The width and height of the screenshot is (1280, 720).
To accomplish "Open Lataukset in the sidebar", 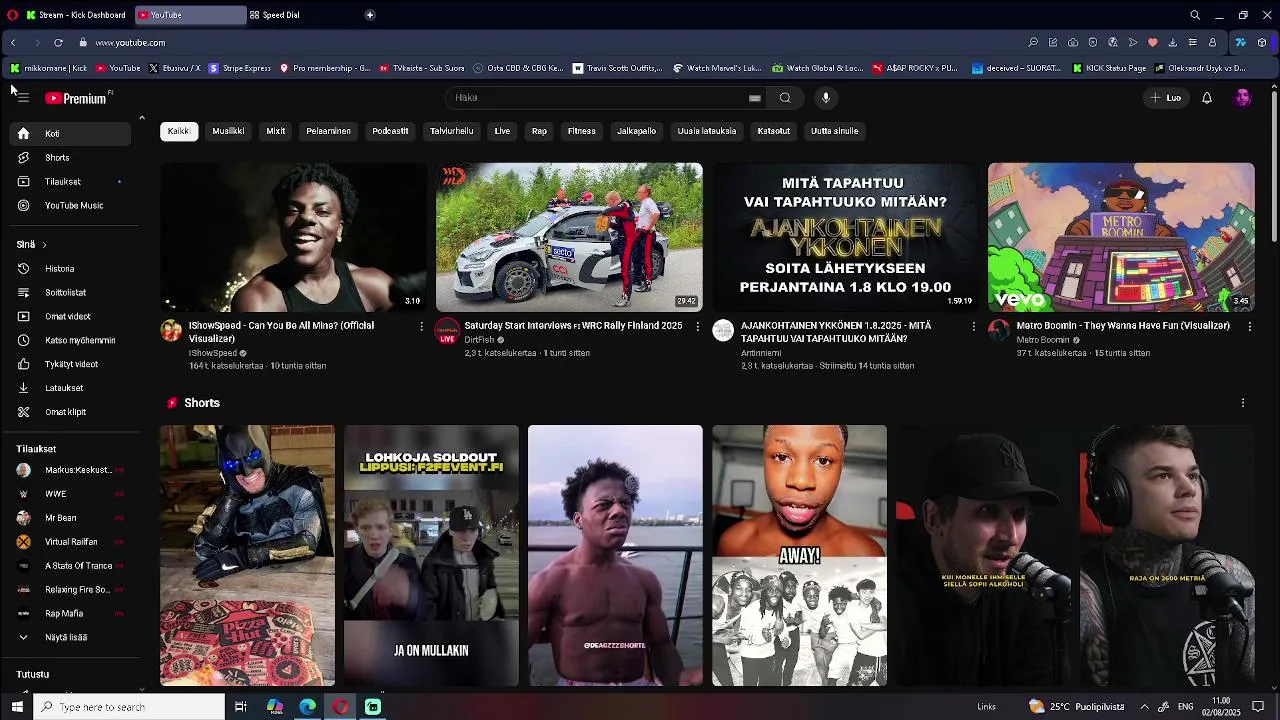I will [x=70, y=388].
